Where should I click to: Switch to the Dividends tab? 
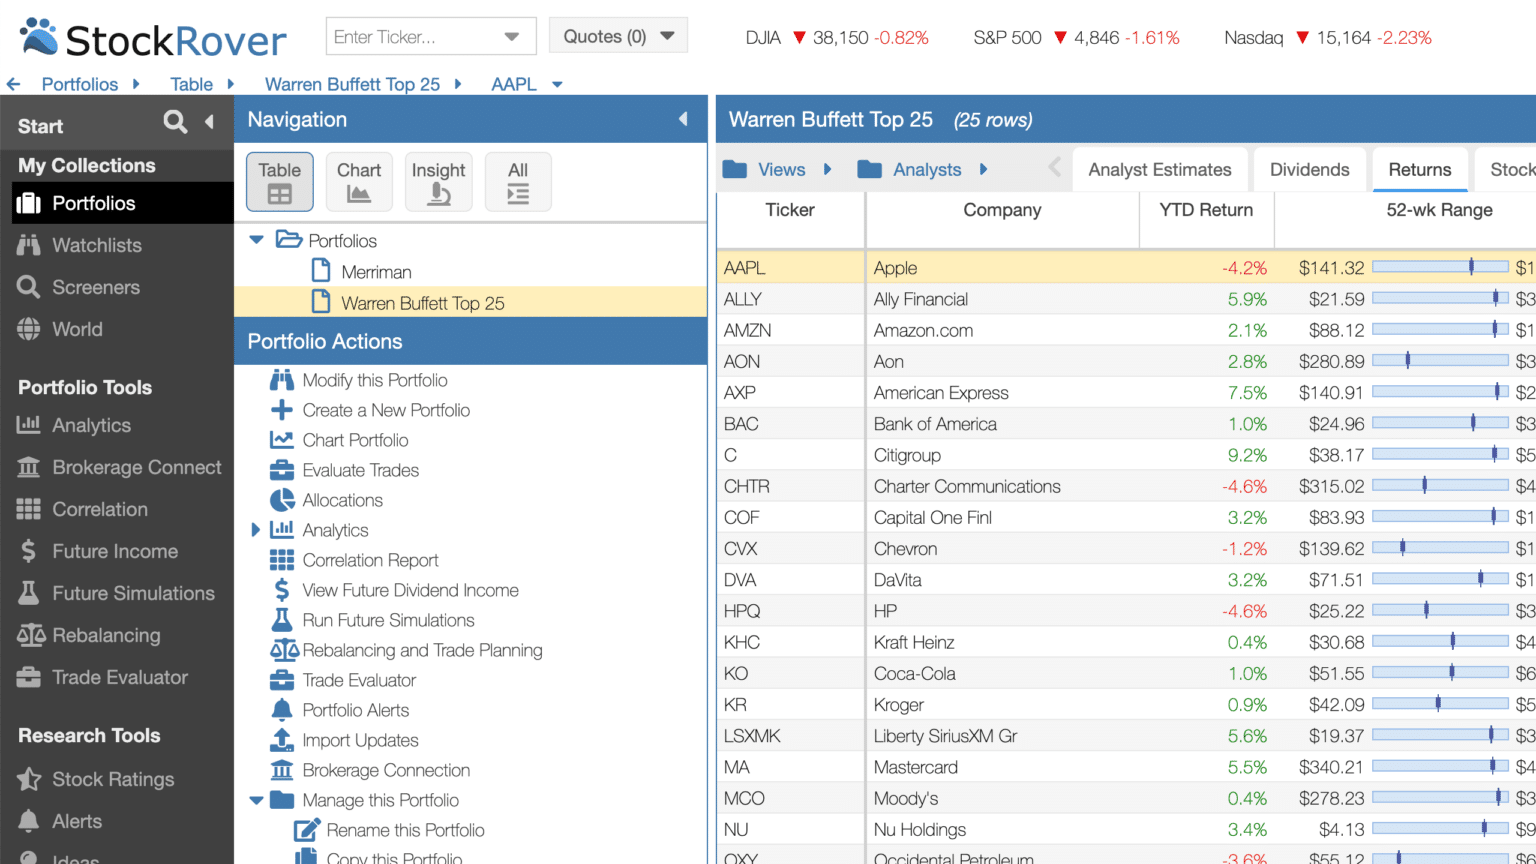click(x=1309, y=170)
